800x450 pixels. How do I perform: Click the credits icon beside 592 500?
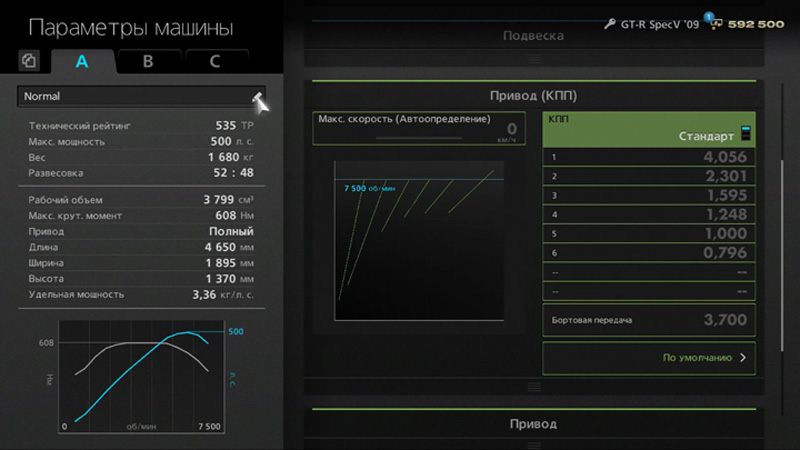click(x=716, y=24)
